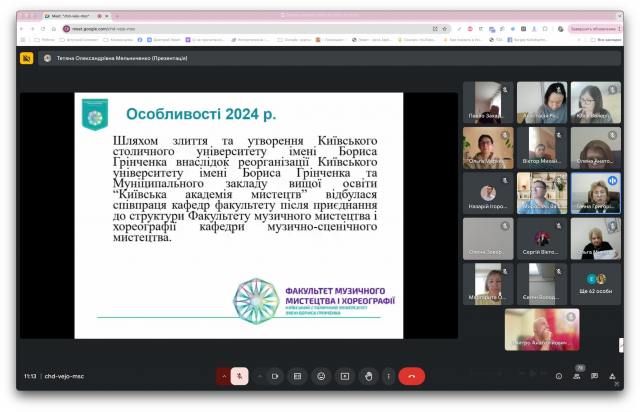Expand the camera video settings arrow
640x412 pixels.
260,376
